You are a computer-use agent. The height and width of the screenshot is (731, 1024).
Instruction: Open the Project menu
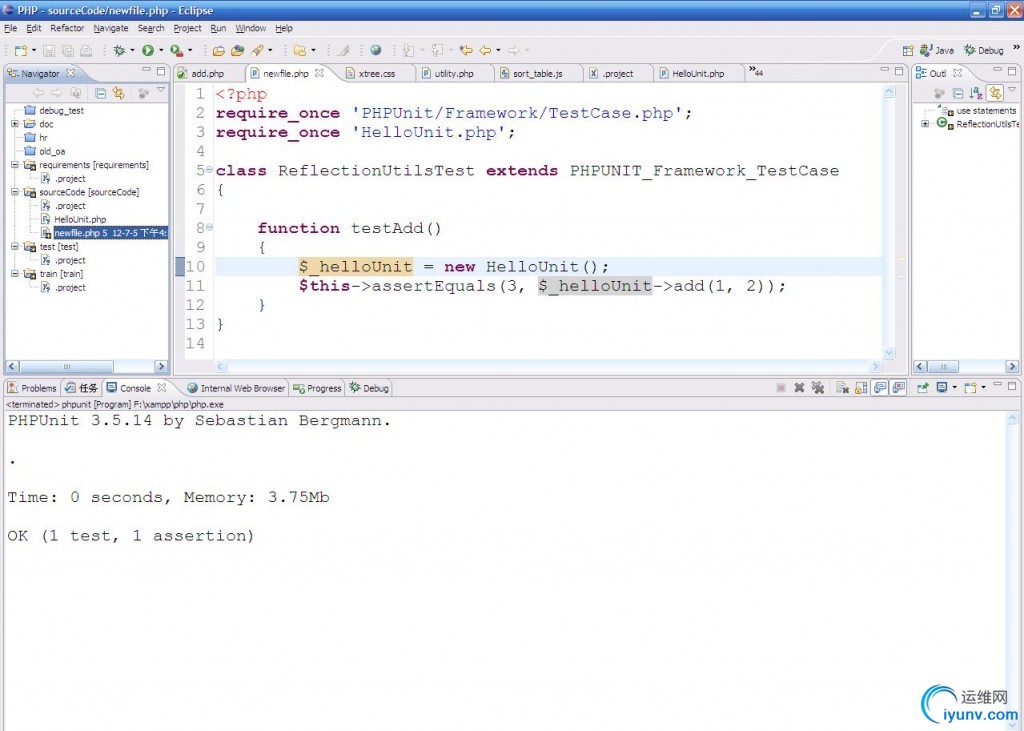pos(187,29)
